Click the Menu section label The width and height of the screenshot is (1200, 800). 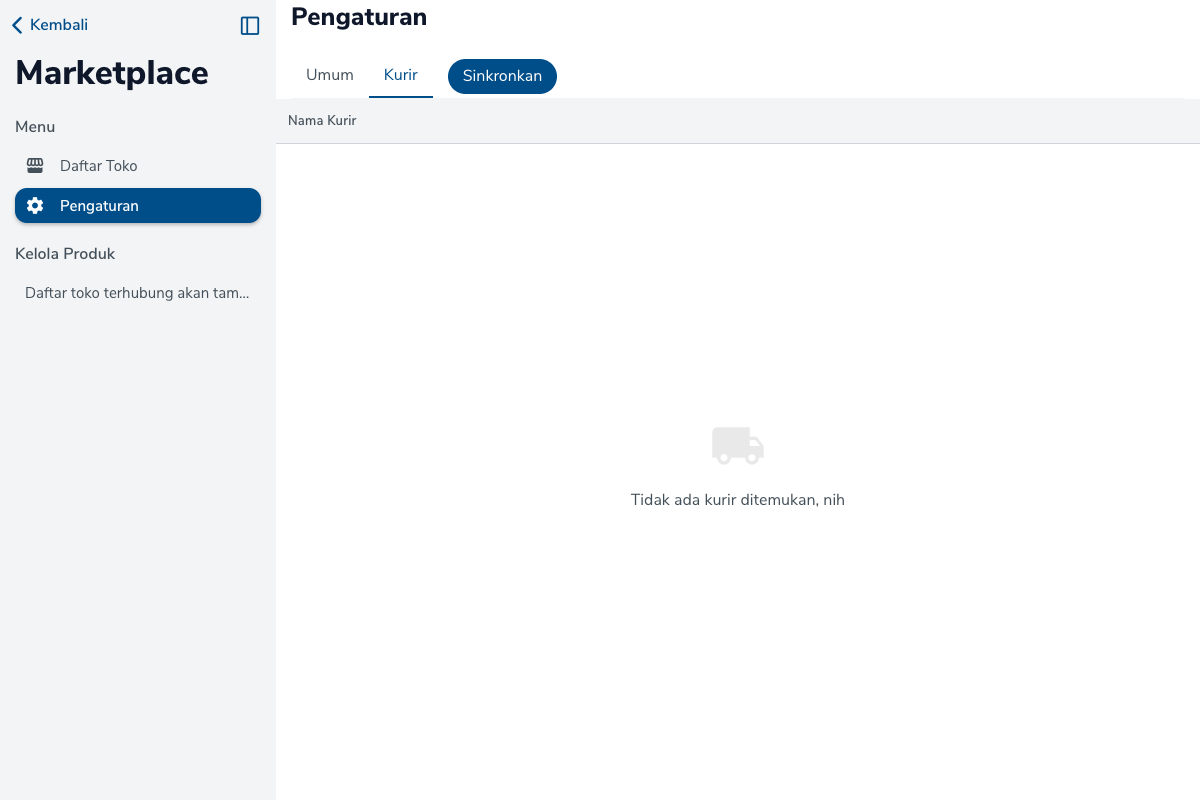click(x=35, y=127)
